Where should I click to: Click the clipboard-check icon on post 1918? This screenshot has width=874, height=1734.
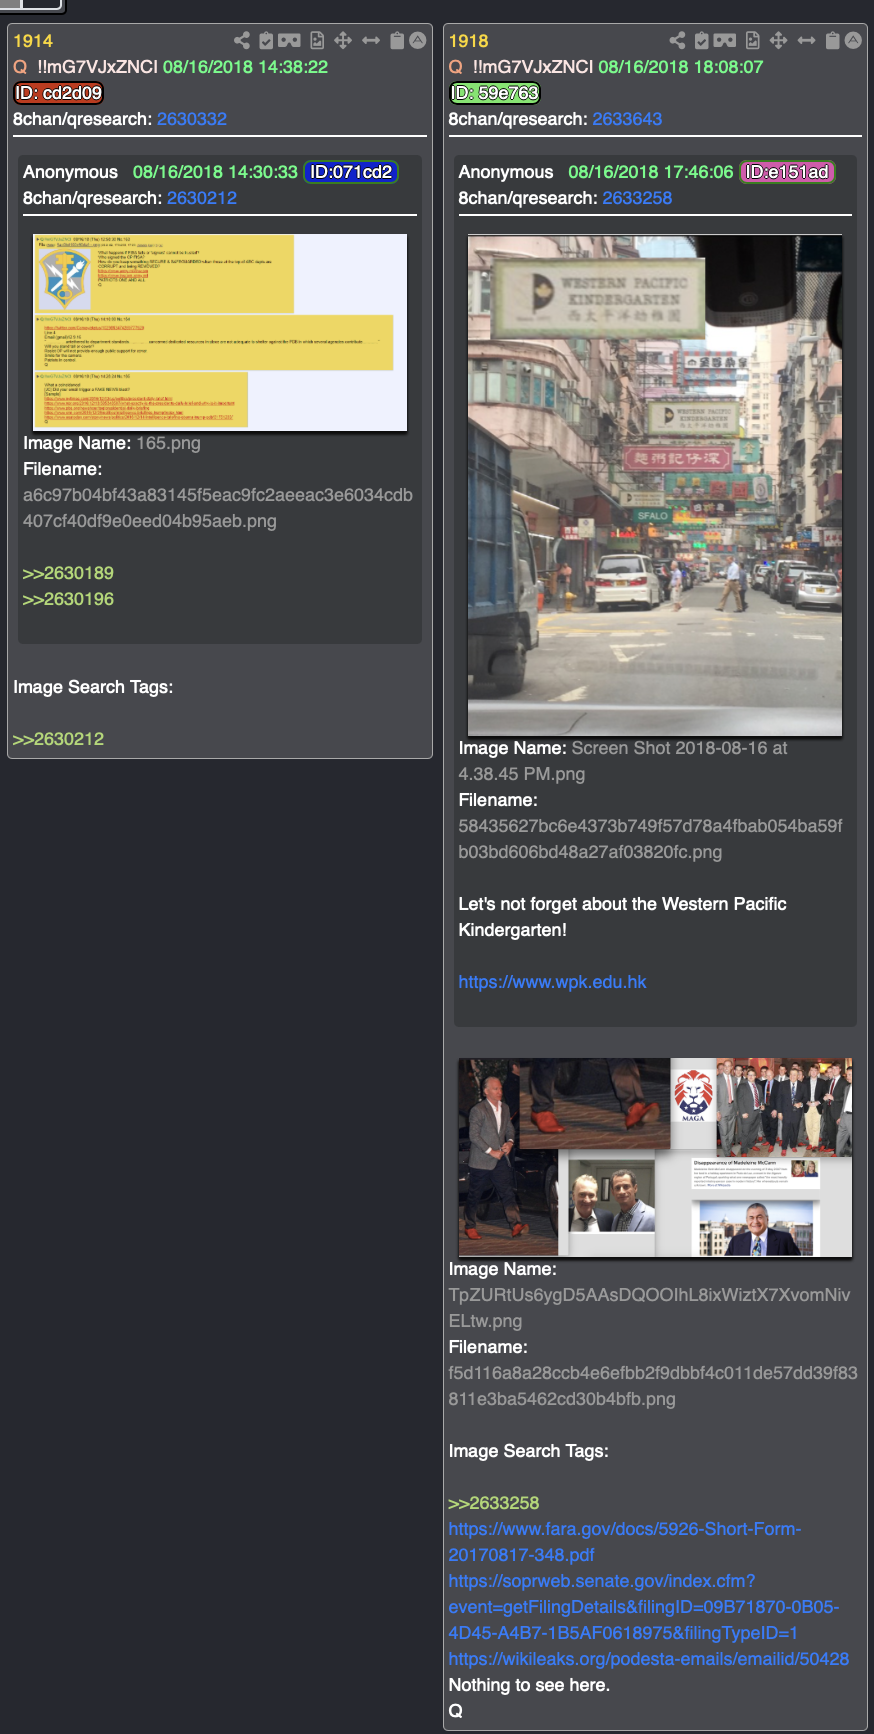click(x=702, y=40)
